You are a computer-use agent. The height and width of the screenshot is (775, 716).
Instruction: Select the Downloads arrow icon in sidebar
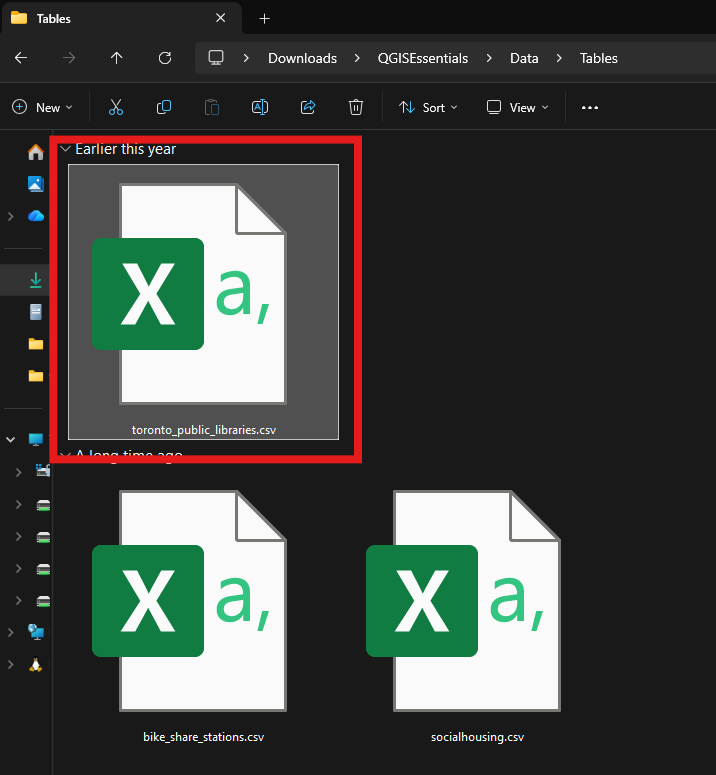coord(36,280)
